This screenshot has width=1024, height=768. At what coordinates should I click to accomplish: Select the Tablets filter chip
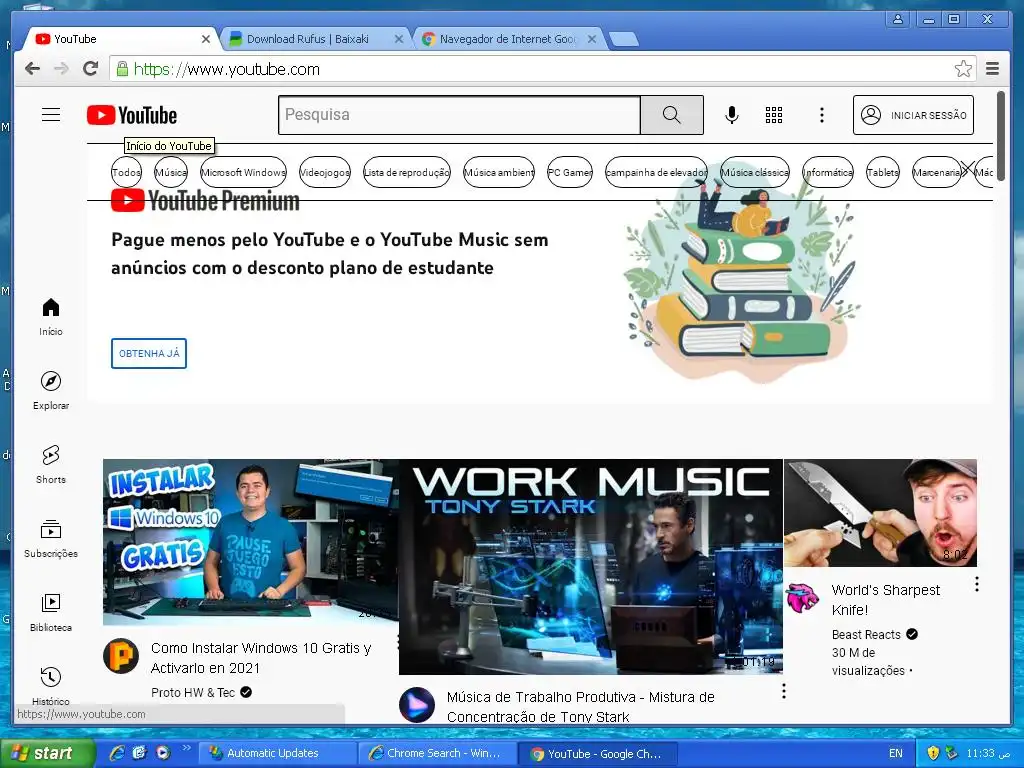pyautogui.click(x=882, y=172)
